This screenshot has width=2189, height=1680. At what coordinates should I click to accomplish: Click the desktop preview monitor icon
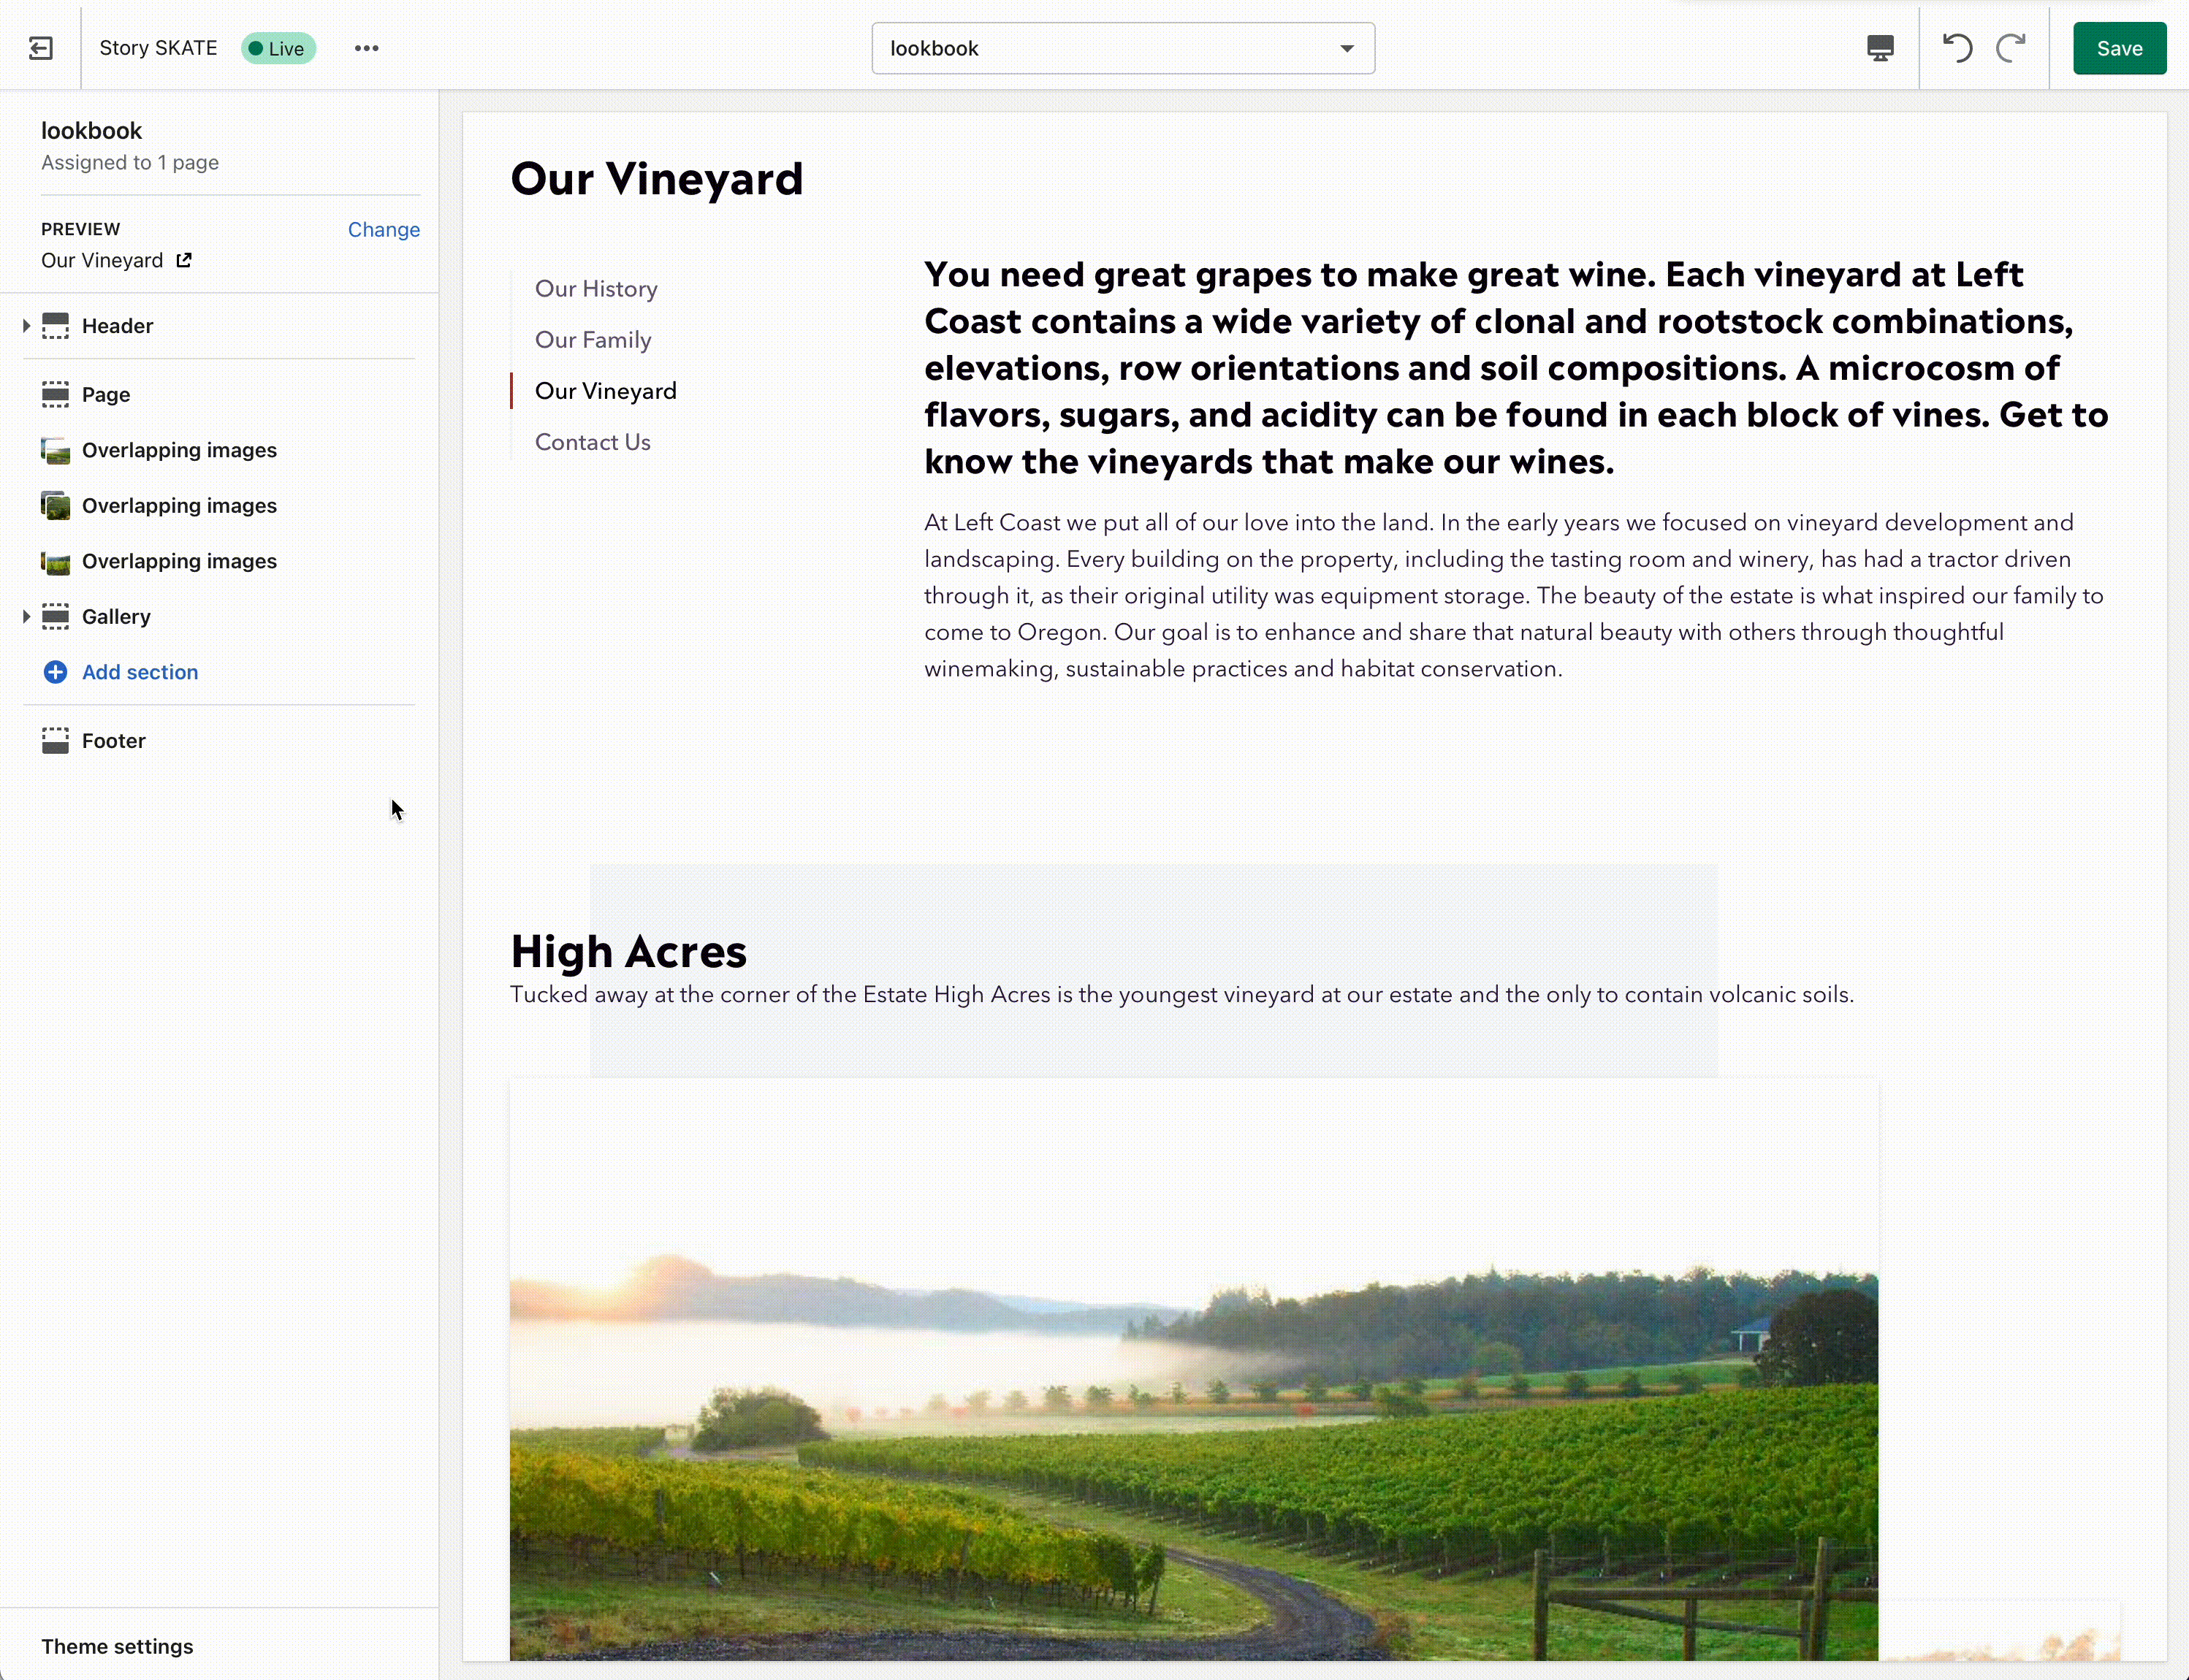1880,48
